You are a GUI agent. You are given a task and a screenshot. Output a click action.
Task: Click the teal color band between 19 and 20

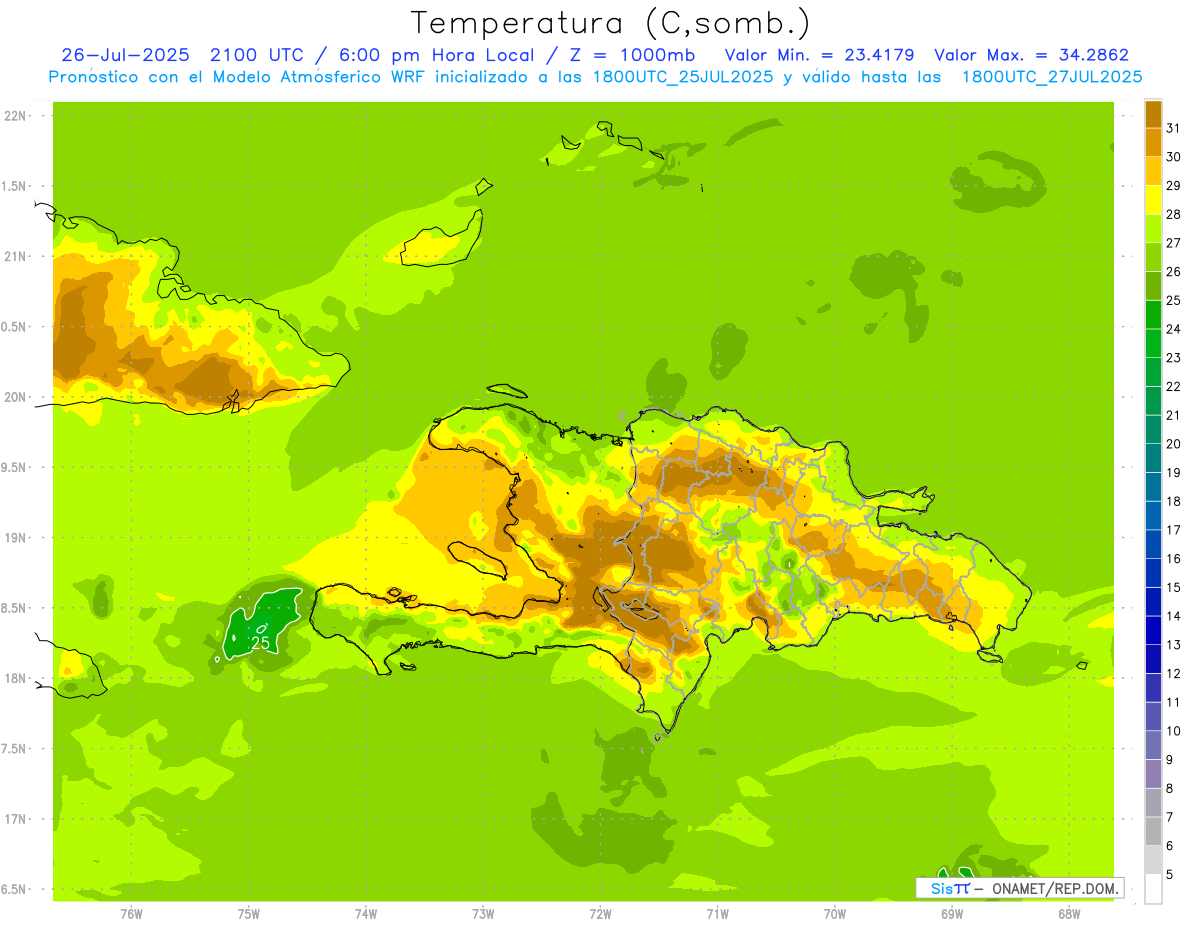pos(1153,458)
